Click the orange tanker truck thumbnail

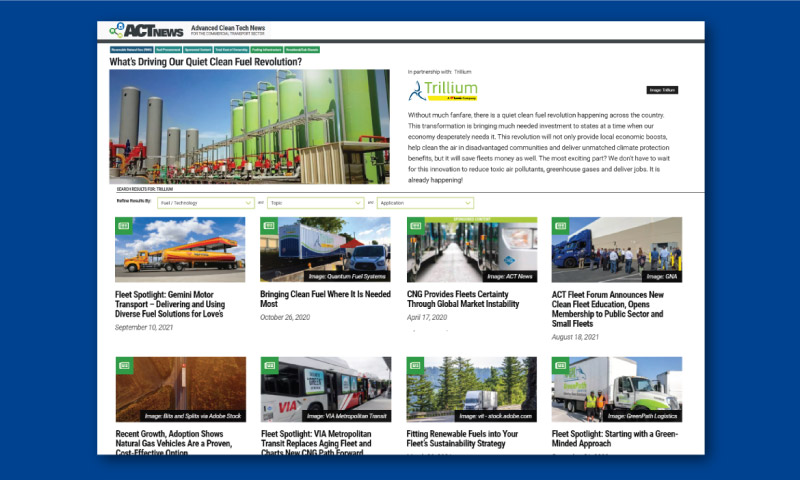180,249
